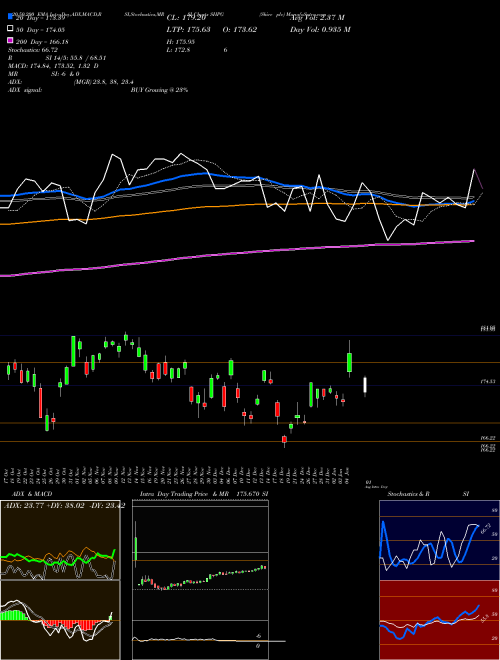Click the 'Day Vol: 0.935 M' text

(x=320, y=30)
